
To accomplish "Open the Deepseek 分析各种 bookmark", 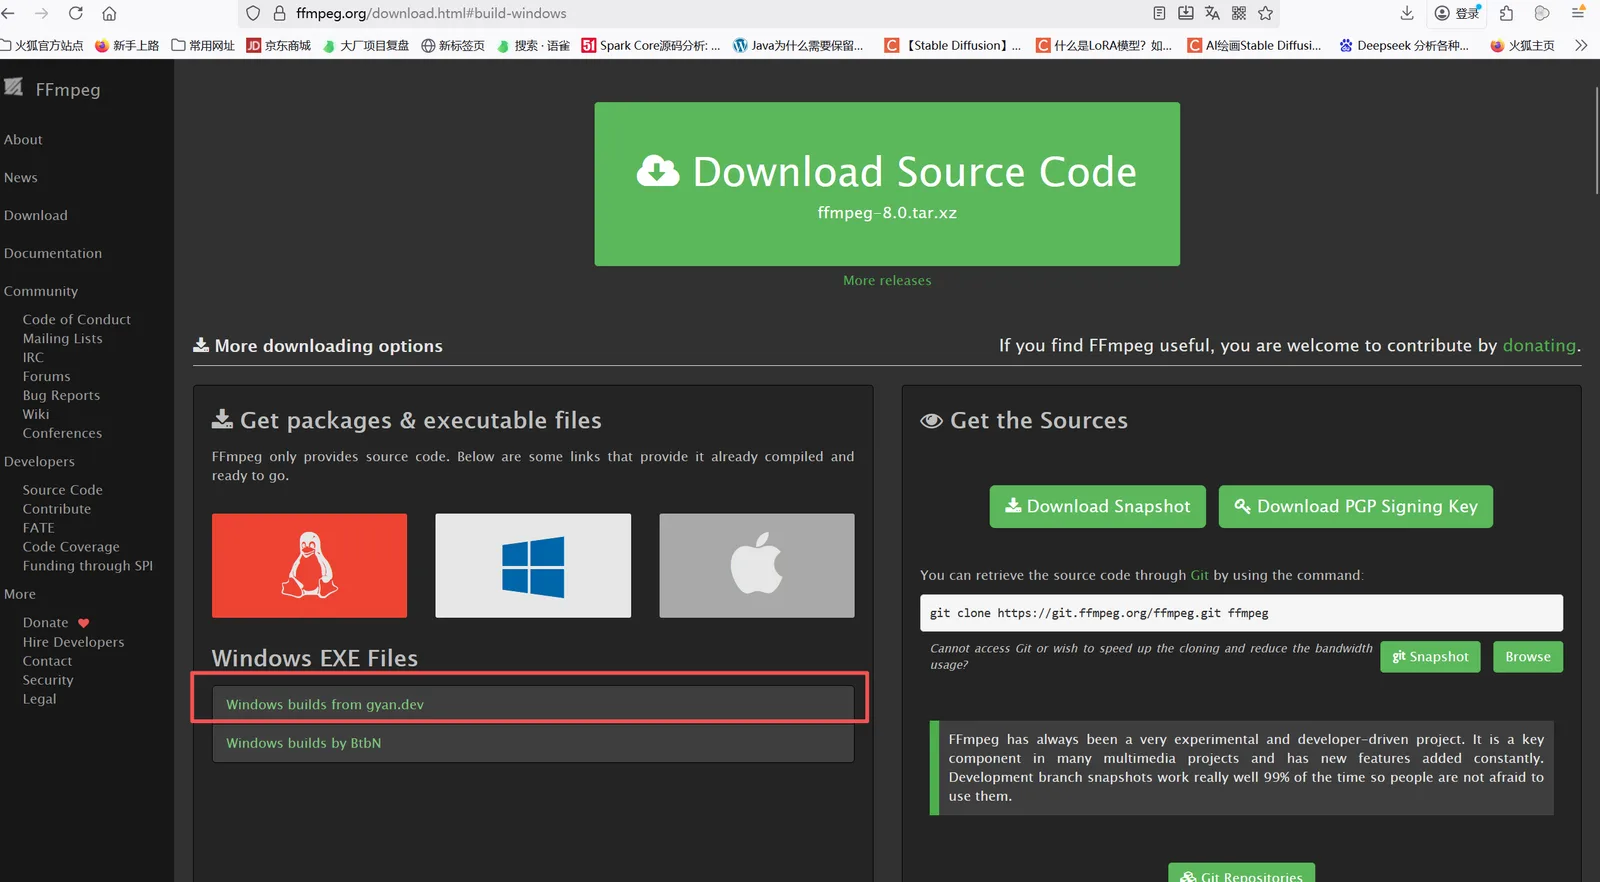I will click(1404, 45).
